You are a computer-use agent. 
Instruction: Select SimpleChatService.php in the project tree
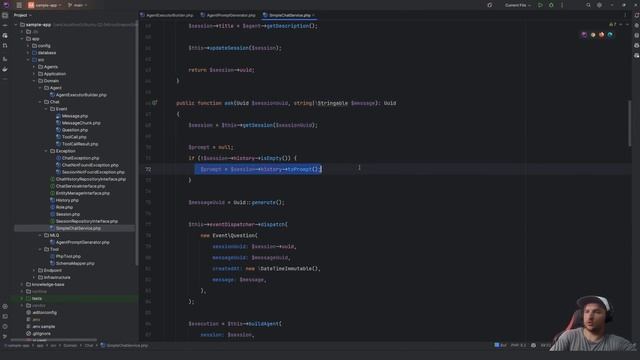75,228
